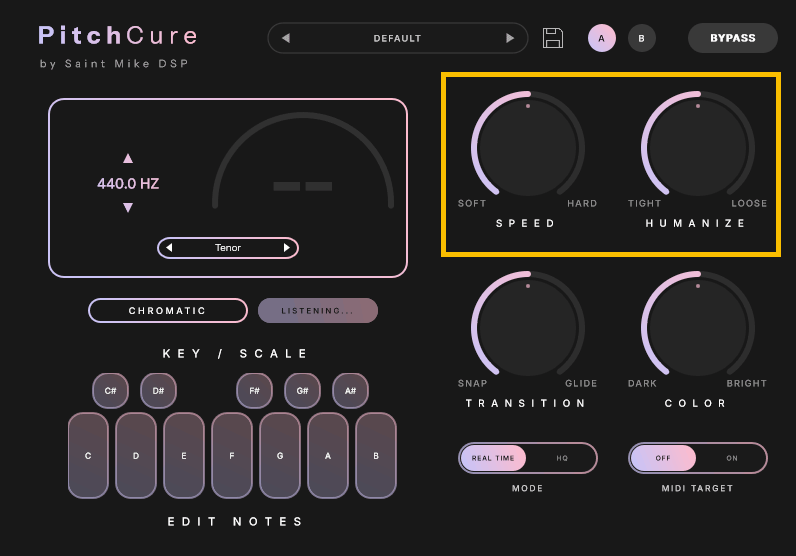This screenshot has height=556, width=796.
Task: Toggle the G# note key
Action: pos(303,390)
